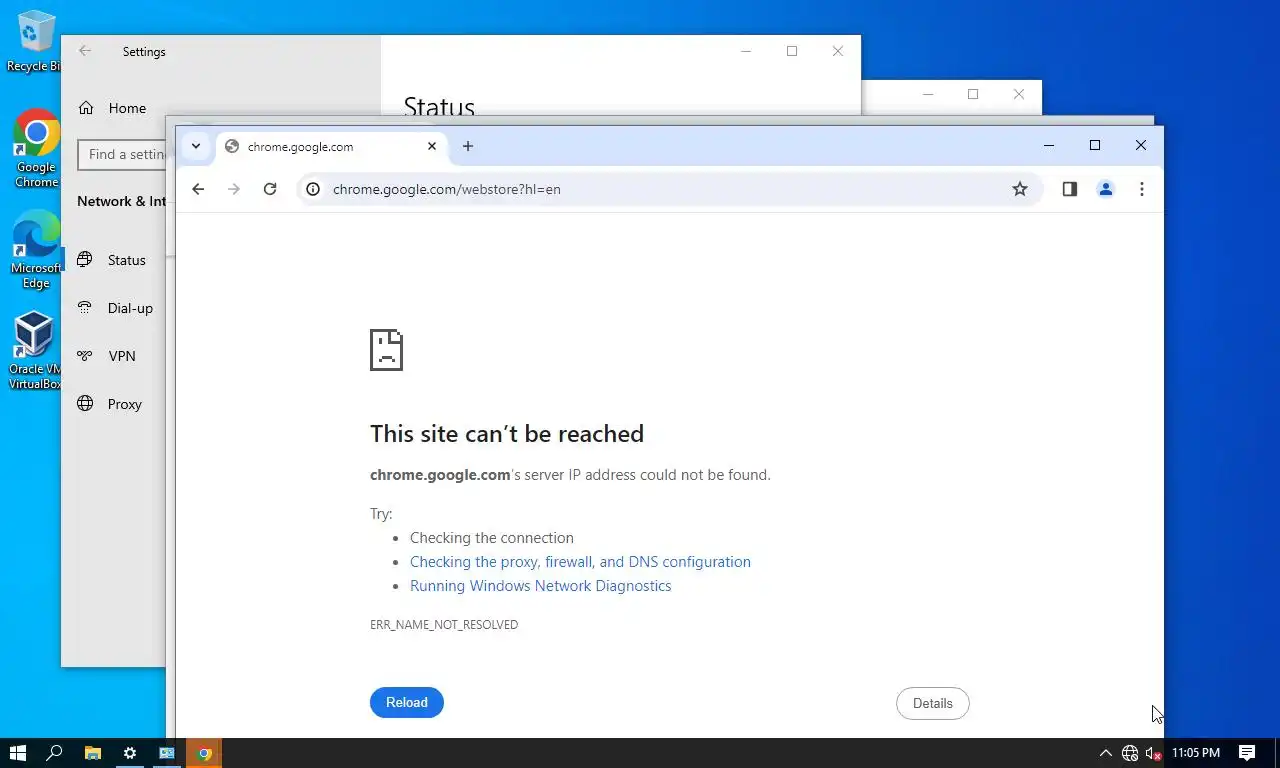Select Google Chrome desktop shortcut
This screenshot has height=768, width=1280.
click(x=36, y=148)
